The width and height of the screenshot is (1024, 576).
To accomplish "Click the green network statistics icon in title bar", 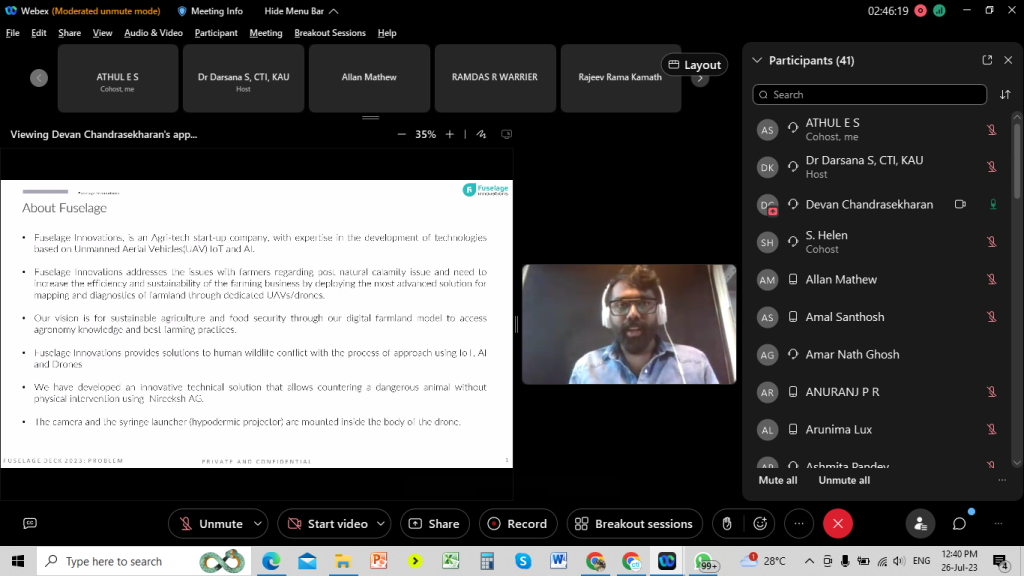I will (x=939, y=10).
